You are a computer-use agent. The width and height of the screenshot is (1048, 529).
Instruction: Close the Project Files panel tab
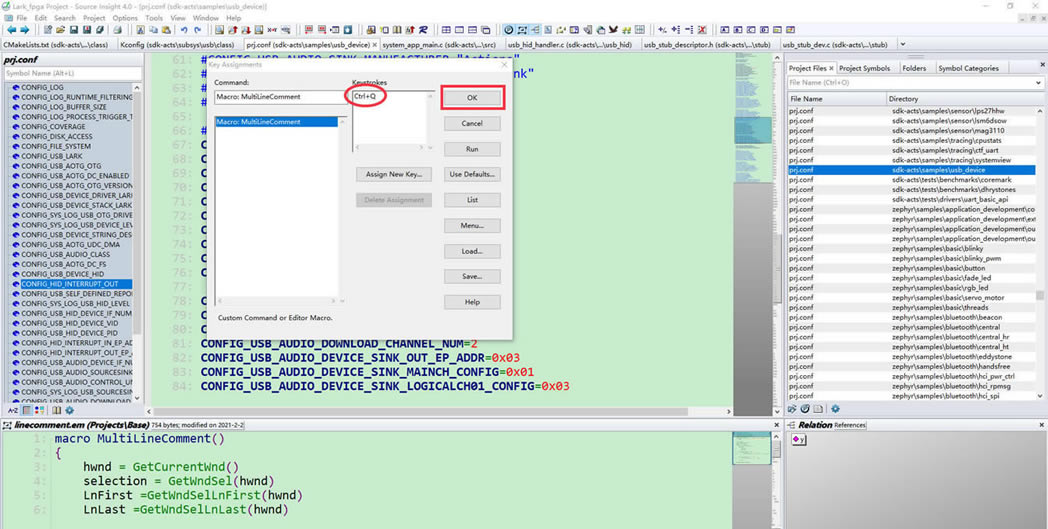point(831,68)
